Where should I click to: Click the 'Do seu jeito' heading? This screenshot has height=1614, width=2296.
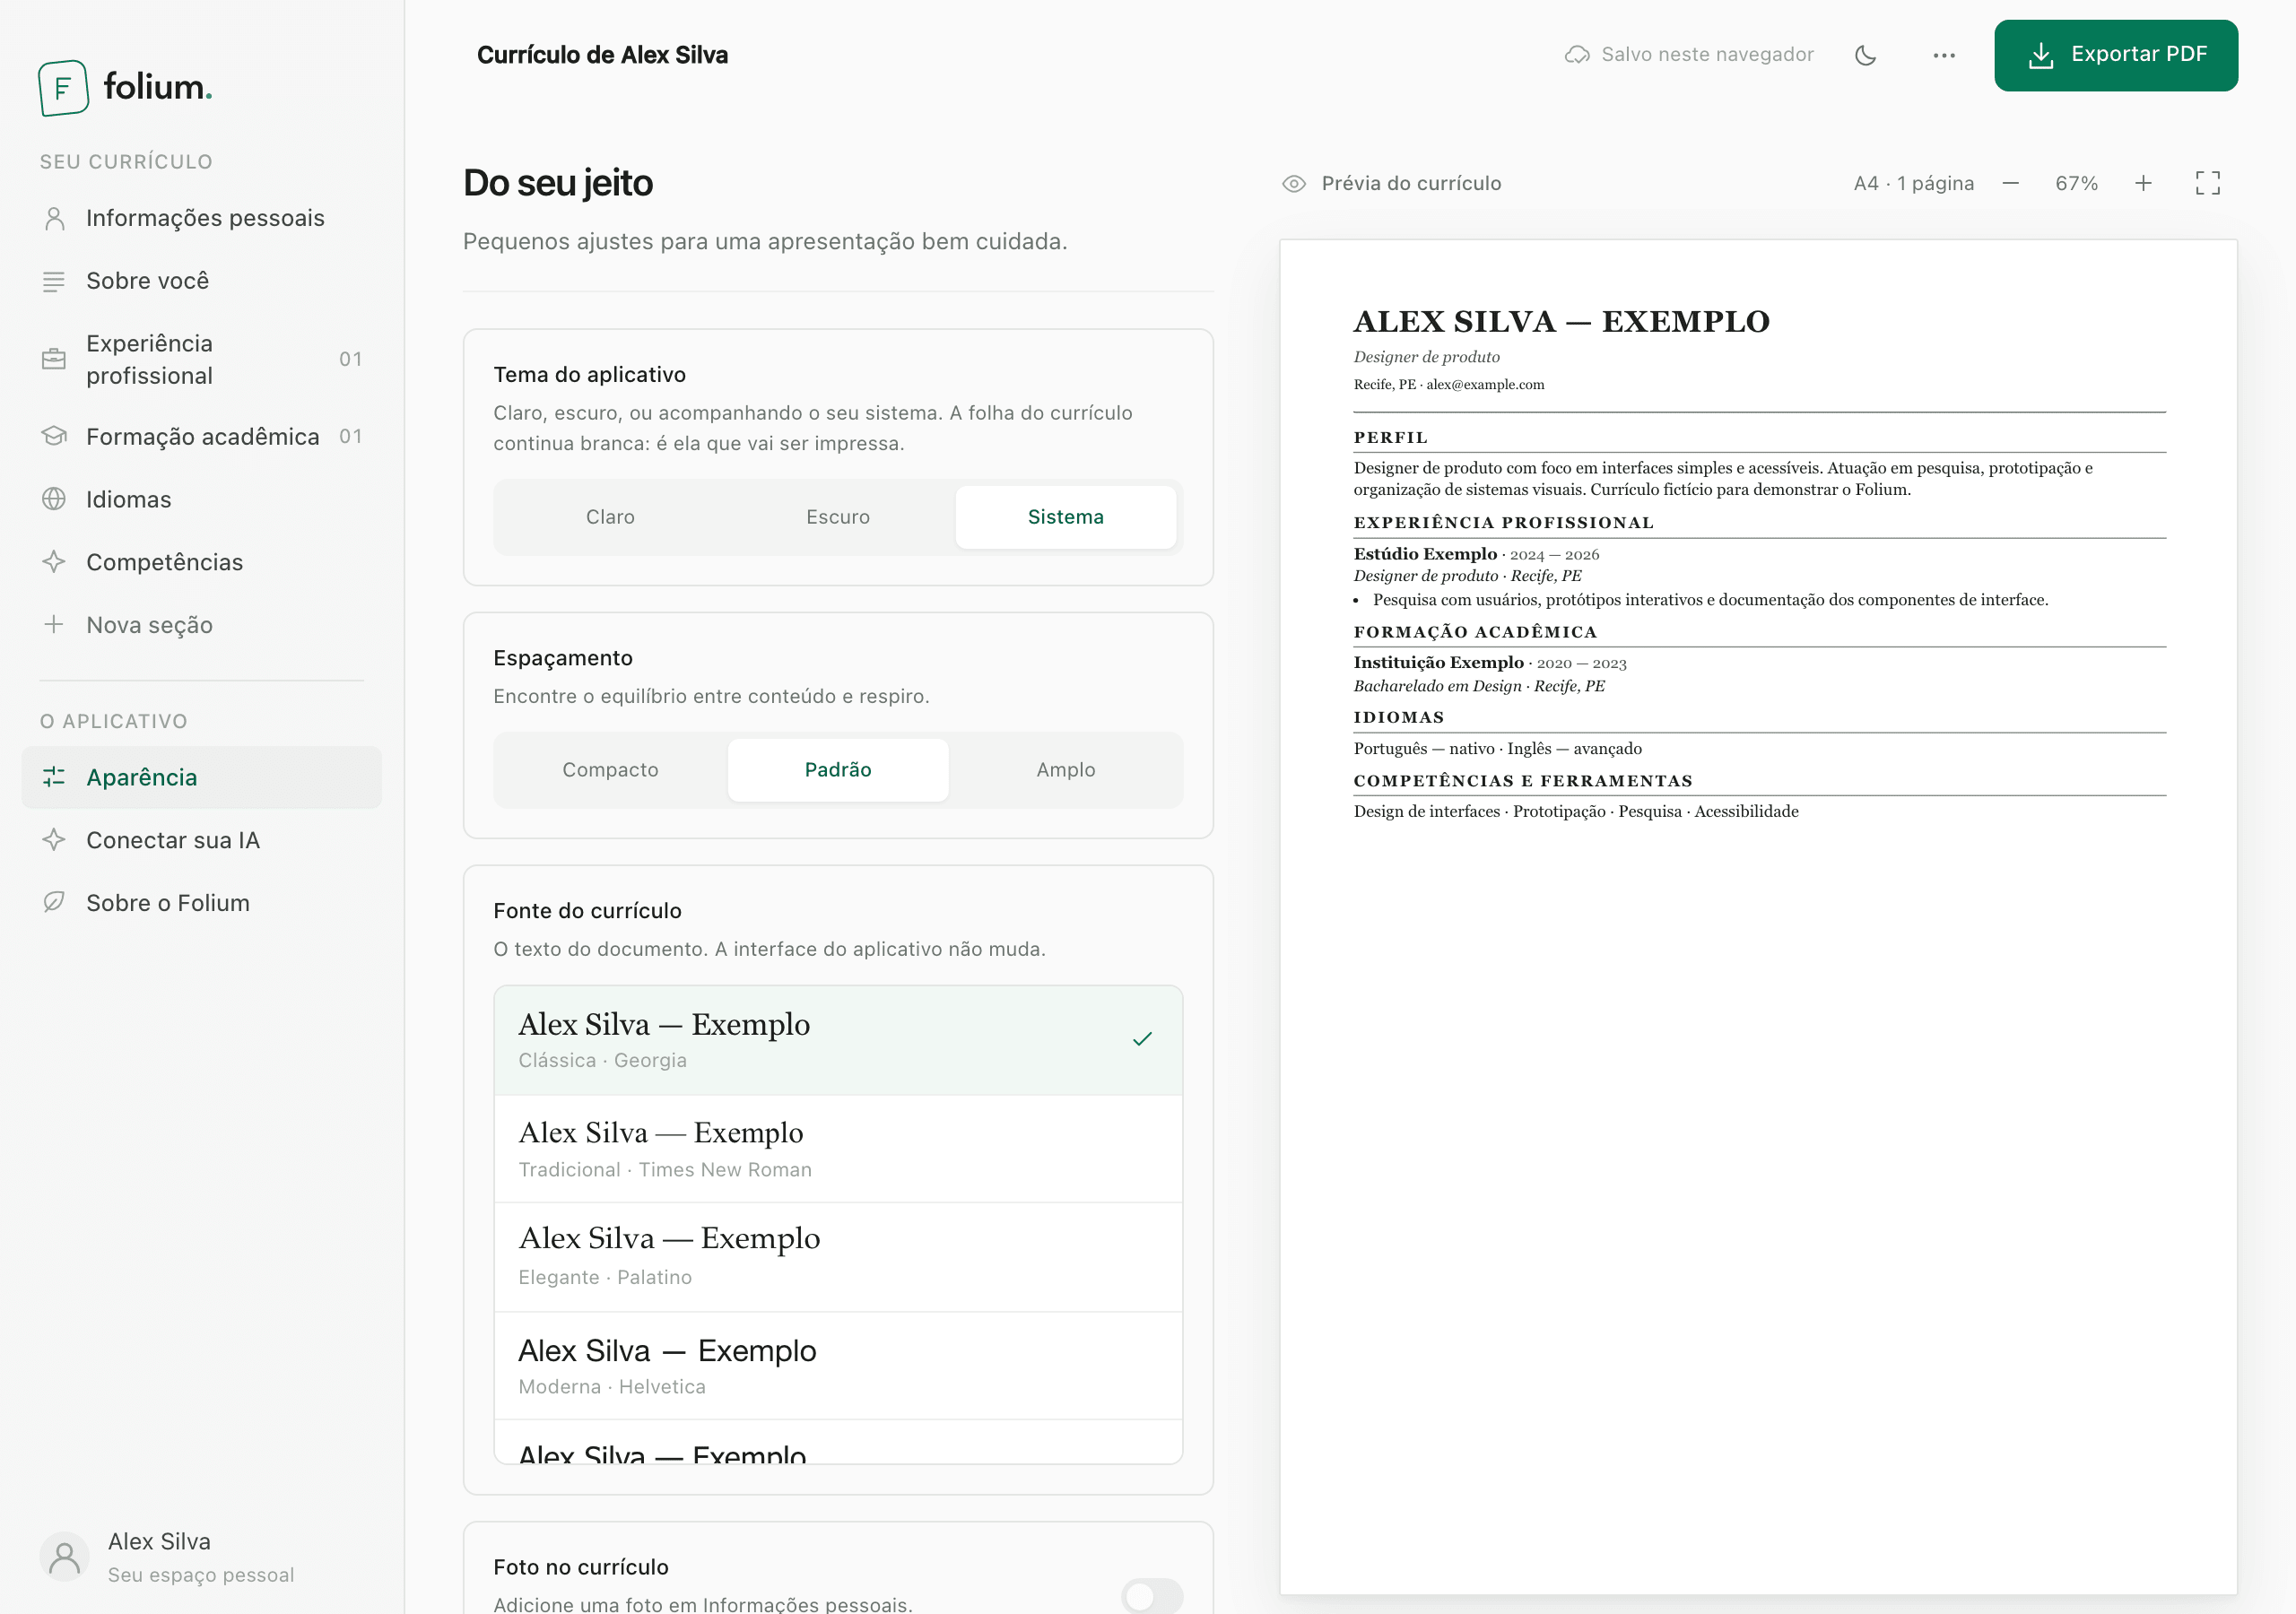[x=558, y=183]
